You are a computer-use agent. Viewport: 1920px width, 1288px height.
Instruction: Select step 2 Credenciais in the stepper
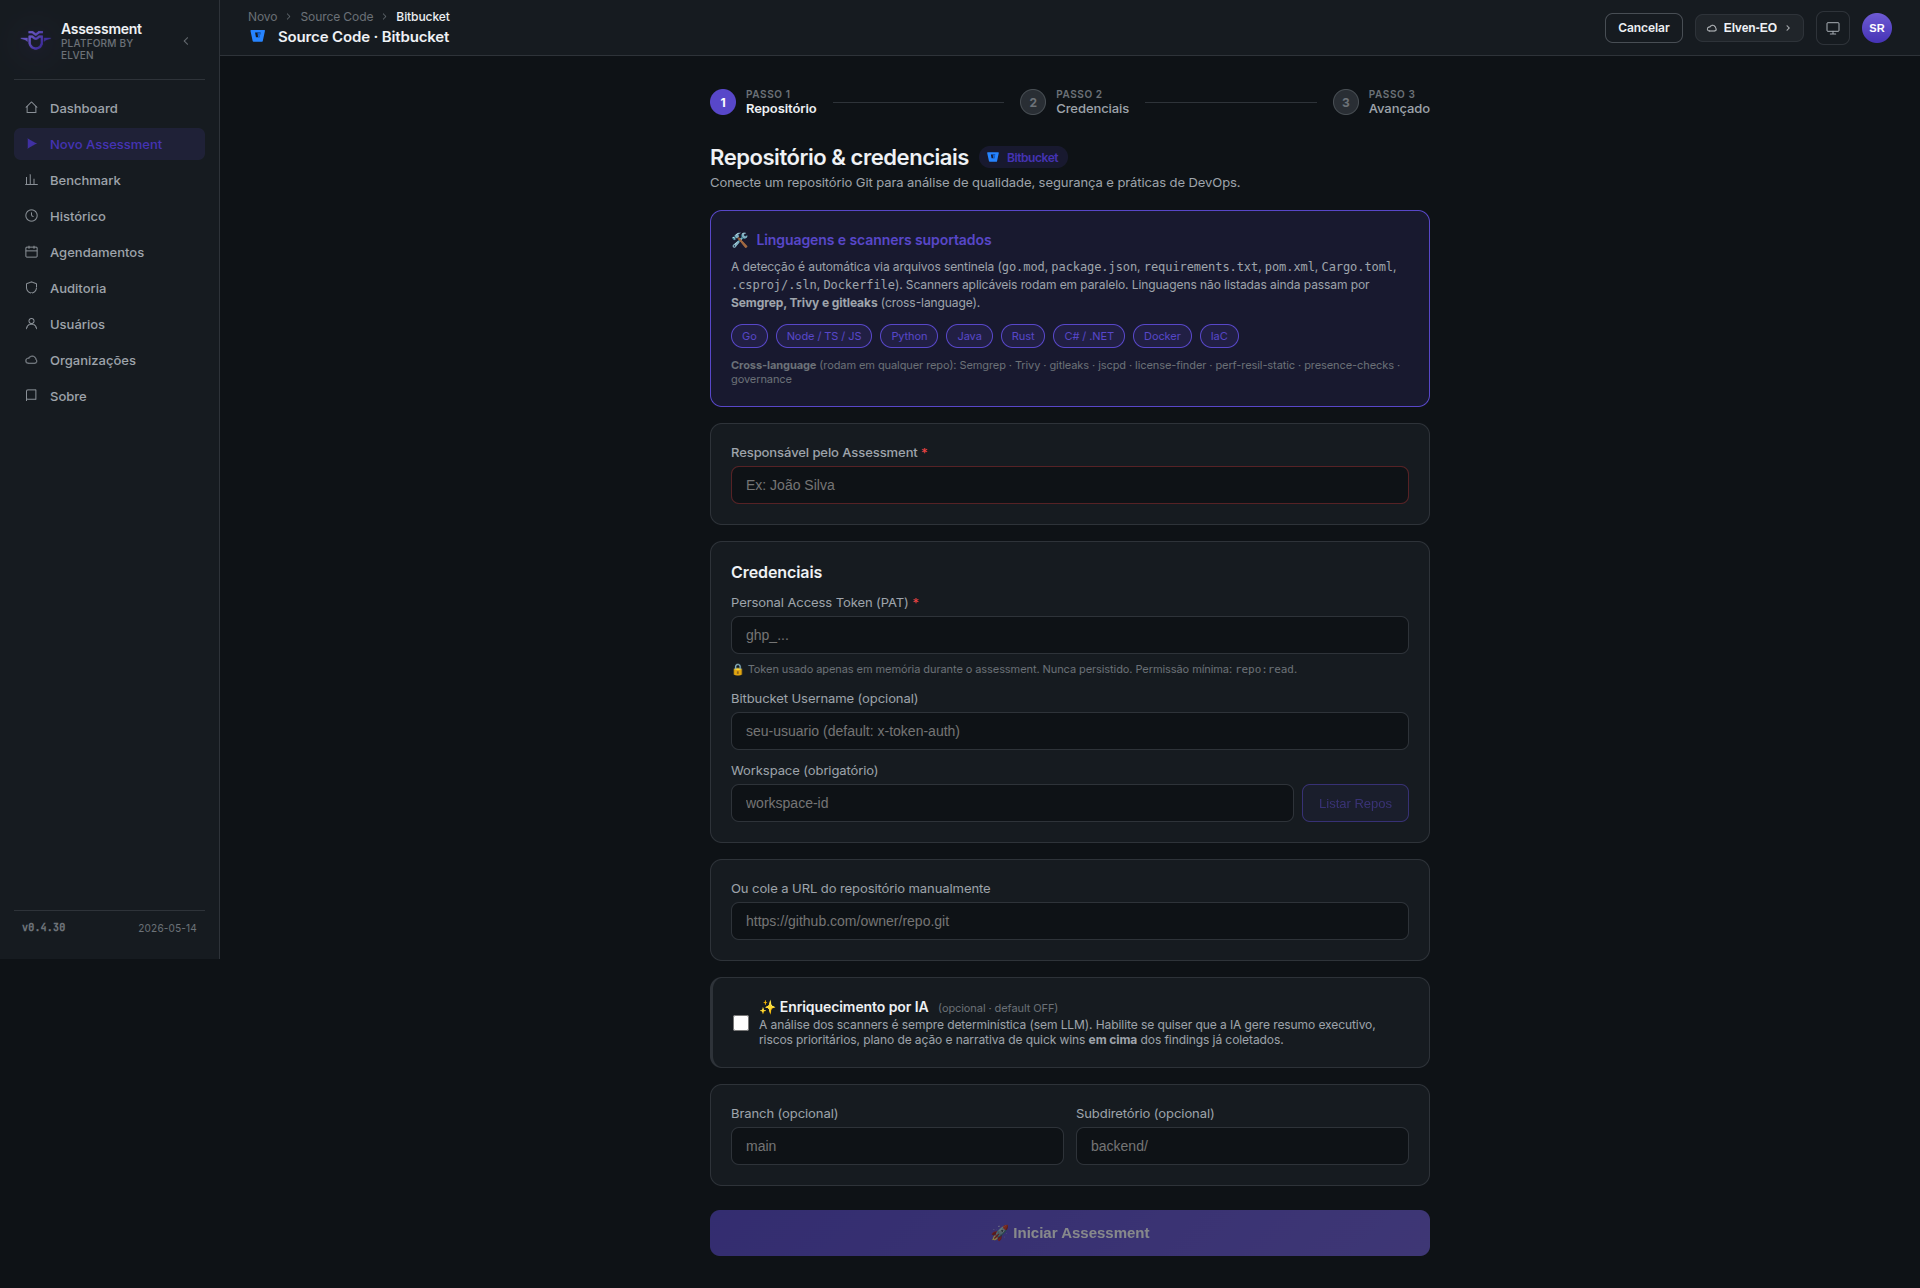point(1075,102)
